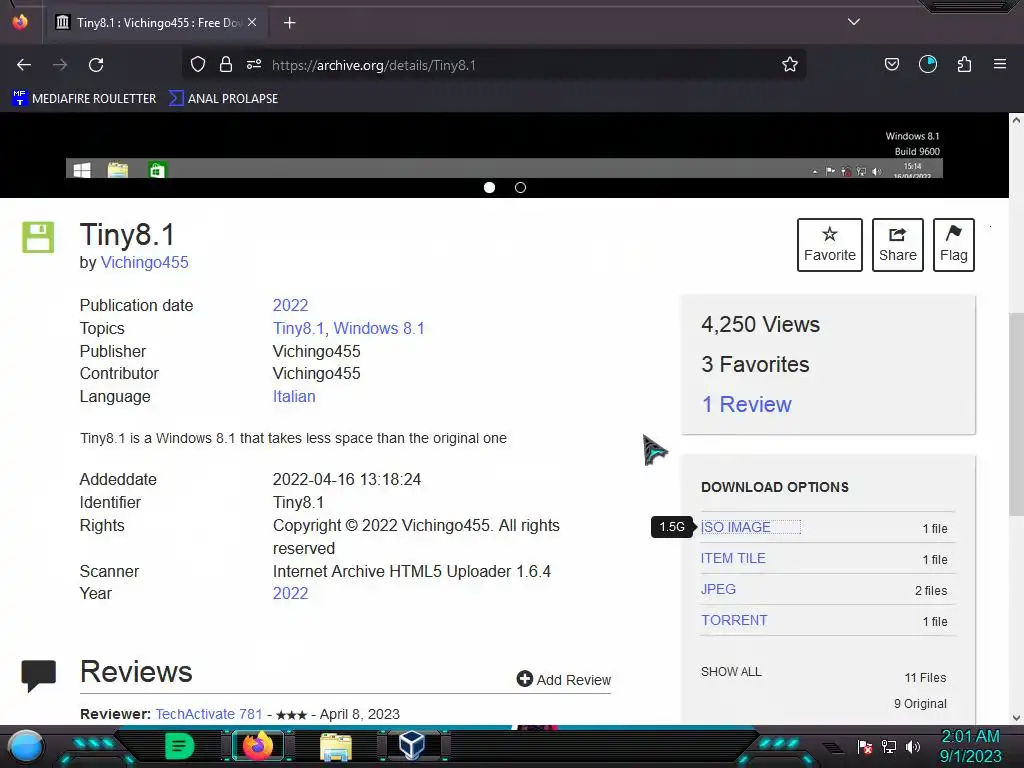The image size is (1024, 768).
Task: Click the Favorite button
Action: coord(829,245)
